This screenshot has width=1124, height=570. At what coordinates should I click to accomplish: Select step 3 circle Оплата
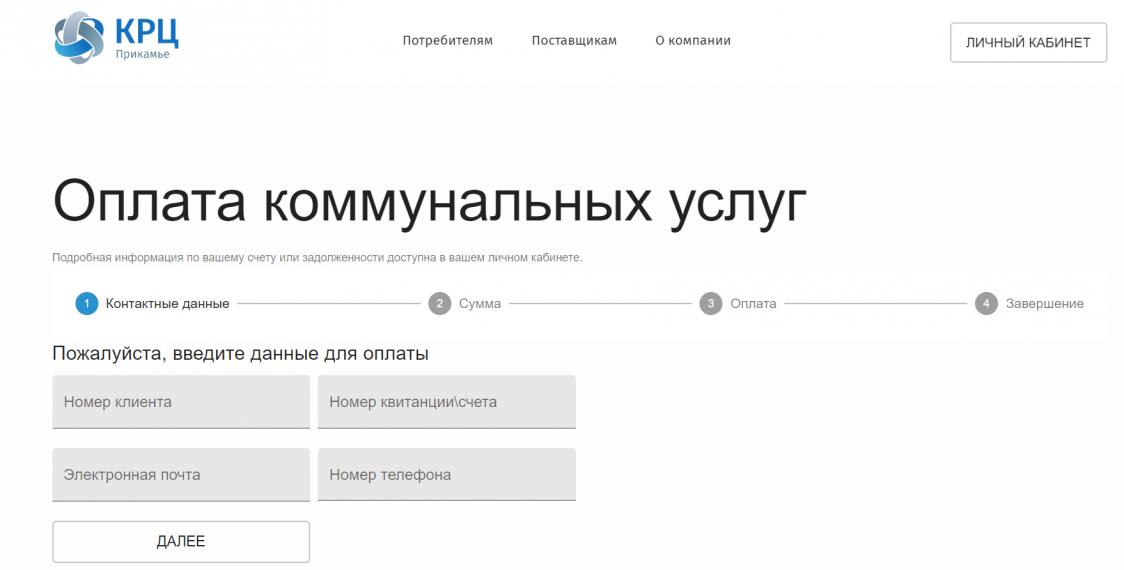click(x=710, y=304)
